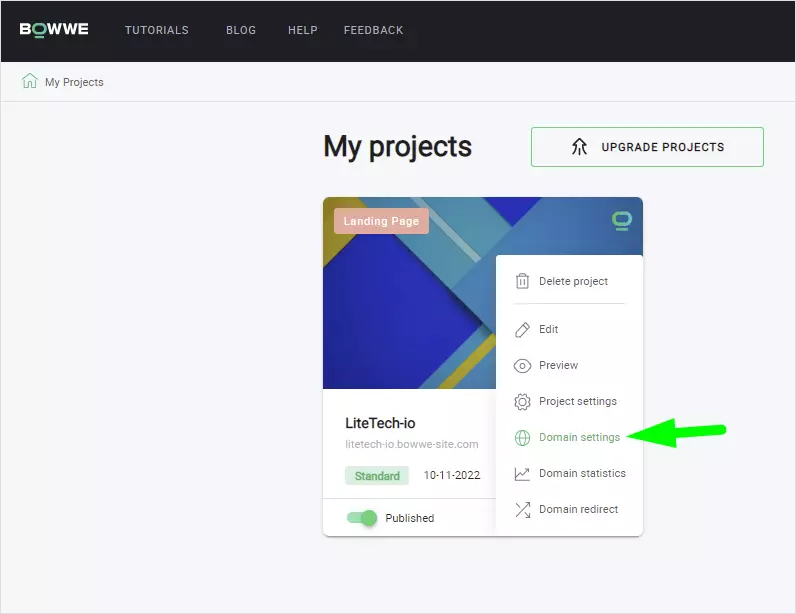Image resolution: width=796 pixels, height=614 pixels.
Task: Open Domain statistics from menu
Action: 582,474
